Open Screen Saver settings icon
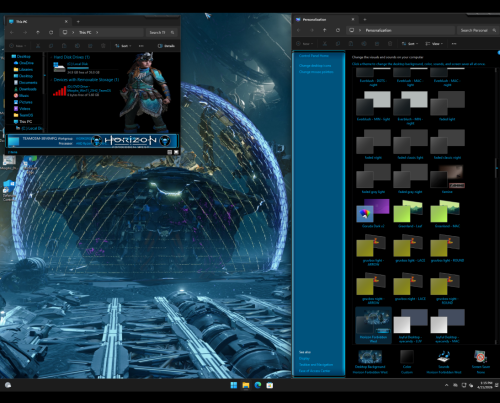 click(x=480, y=357)
